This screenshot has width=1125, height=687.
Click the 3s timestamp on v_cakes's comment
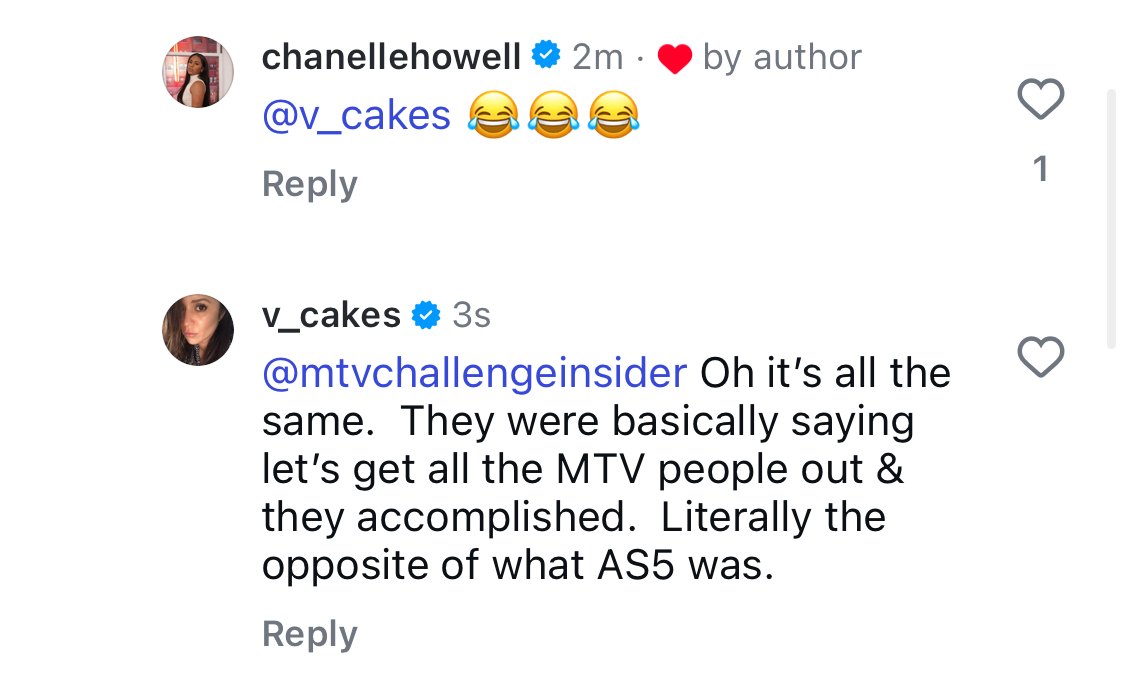pyautogui.click(x=471, y=316)
